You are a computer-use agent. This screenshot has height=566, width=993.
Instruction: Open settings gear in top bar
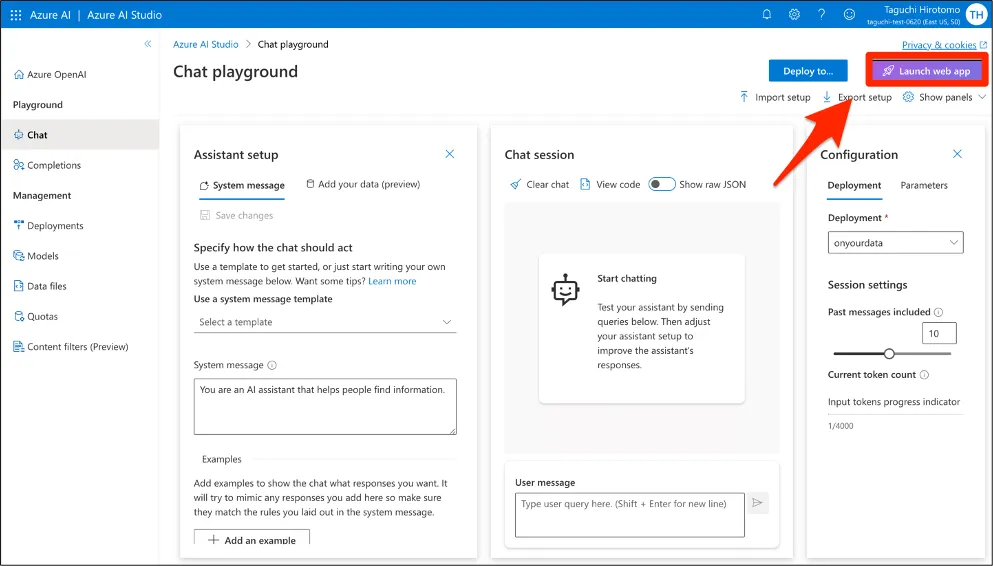click(794, 15)
